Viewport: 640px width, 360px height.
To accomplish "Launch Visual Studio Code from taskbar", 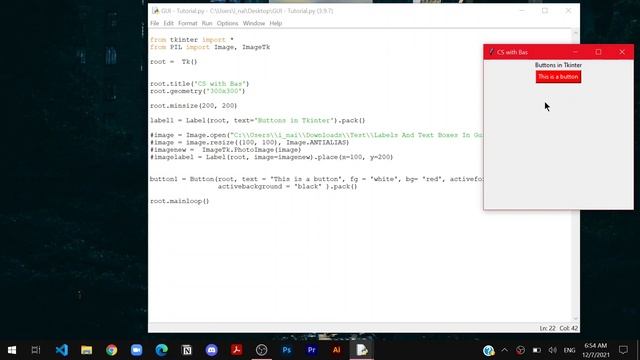I will coord(62,350).
